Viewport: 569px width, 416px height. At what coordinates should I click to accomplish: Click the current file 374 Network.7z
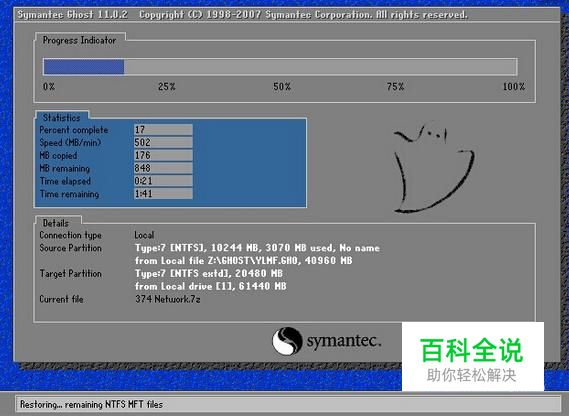tap(168, 299)
